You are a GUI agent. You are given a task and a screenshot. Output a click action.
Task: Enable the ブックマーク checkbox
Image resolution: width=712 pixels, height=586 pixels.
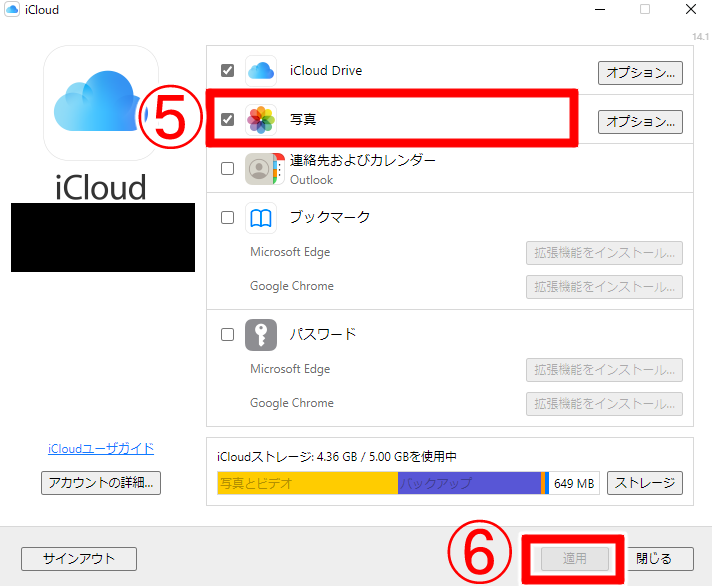[x=227, y=218]
